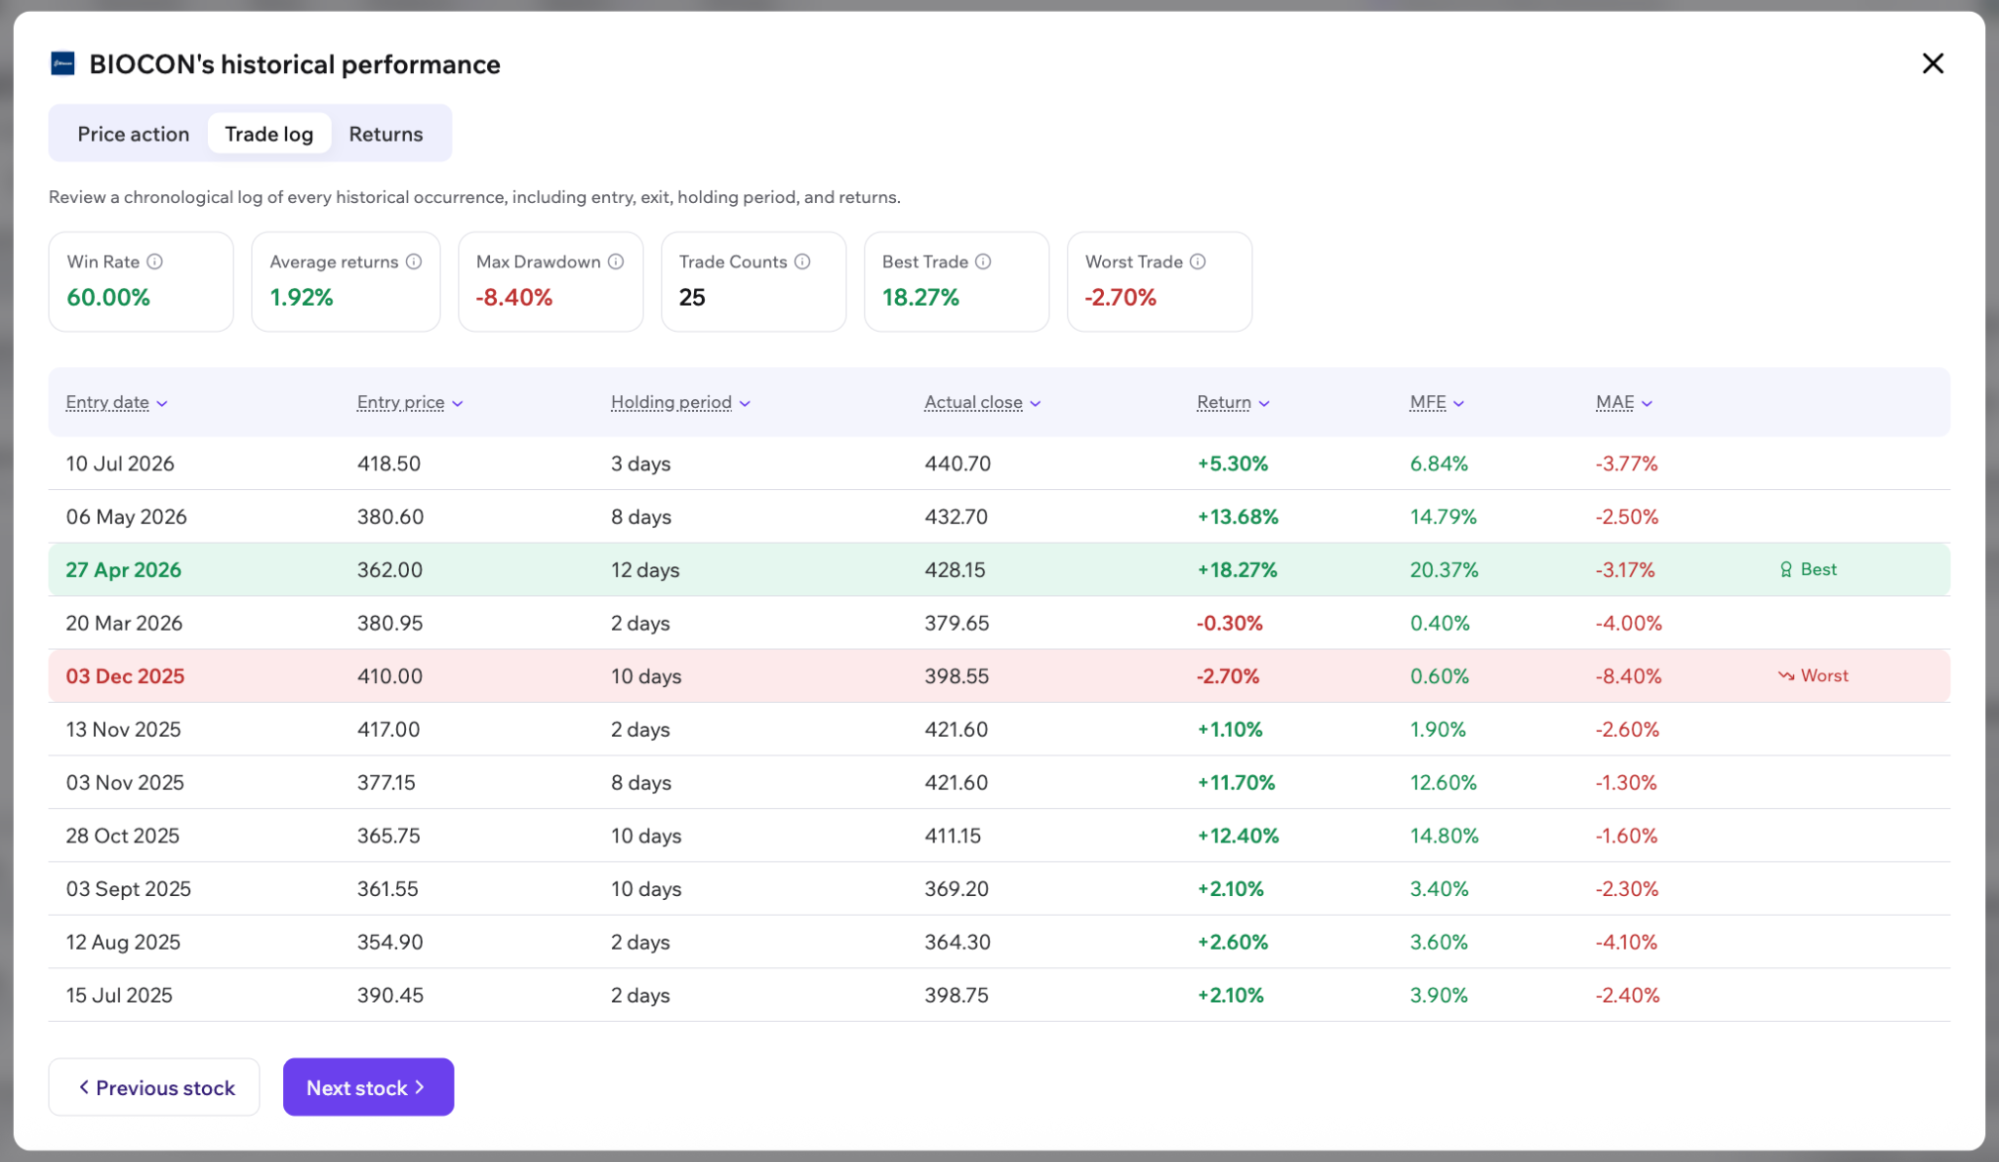Image resolution: width=1999 pixels, height=1162 pixels.
Task: Click entry price 362.00
Action: pos(390,570)
